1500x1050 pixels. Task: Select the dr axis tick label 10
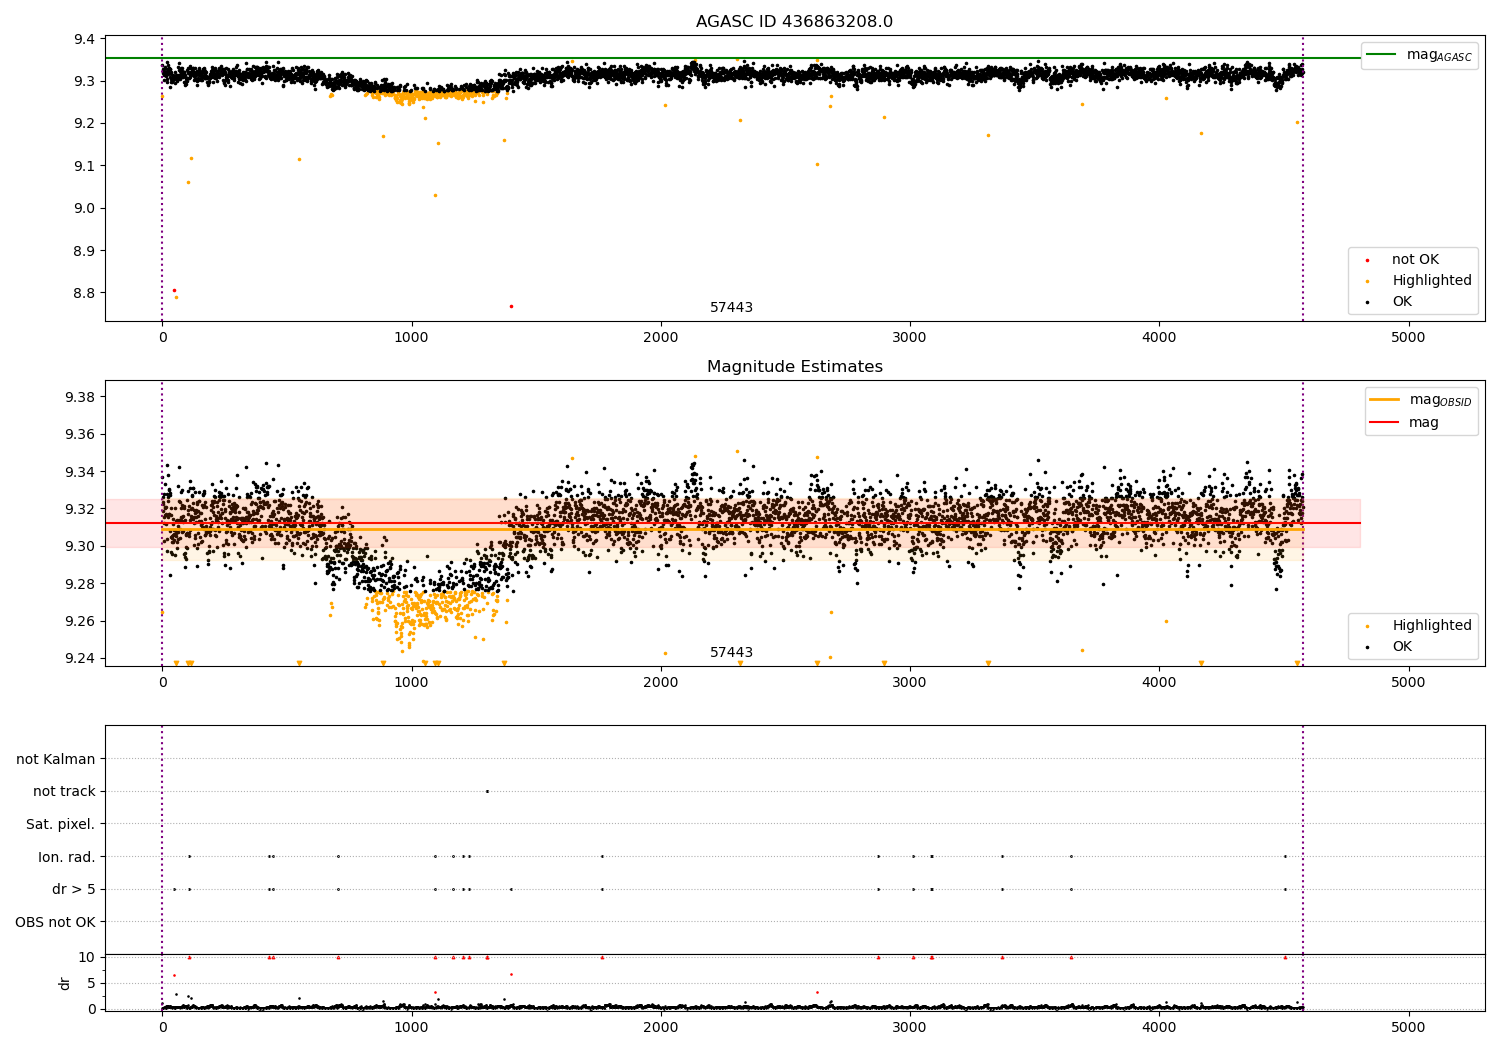[x=87, y=957]
